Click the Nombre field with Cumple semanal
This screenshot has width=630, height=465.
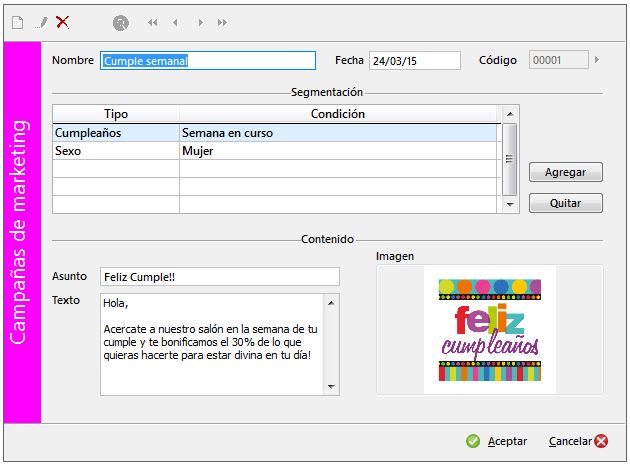click(x=208, y=60)
